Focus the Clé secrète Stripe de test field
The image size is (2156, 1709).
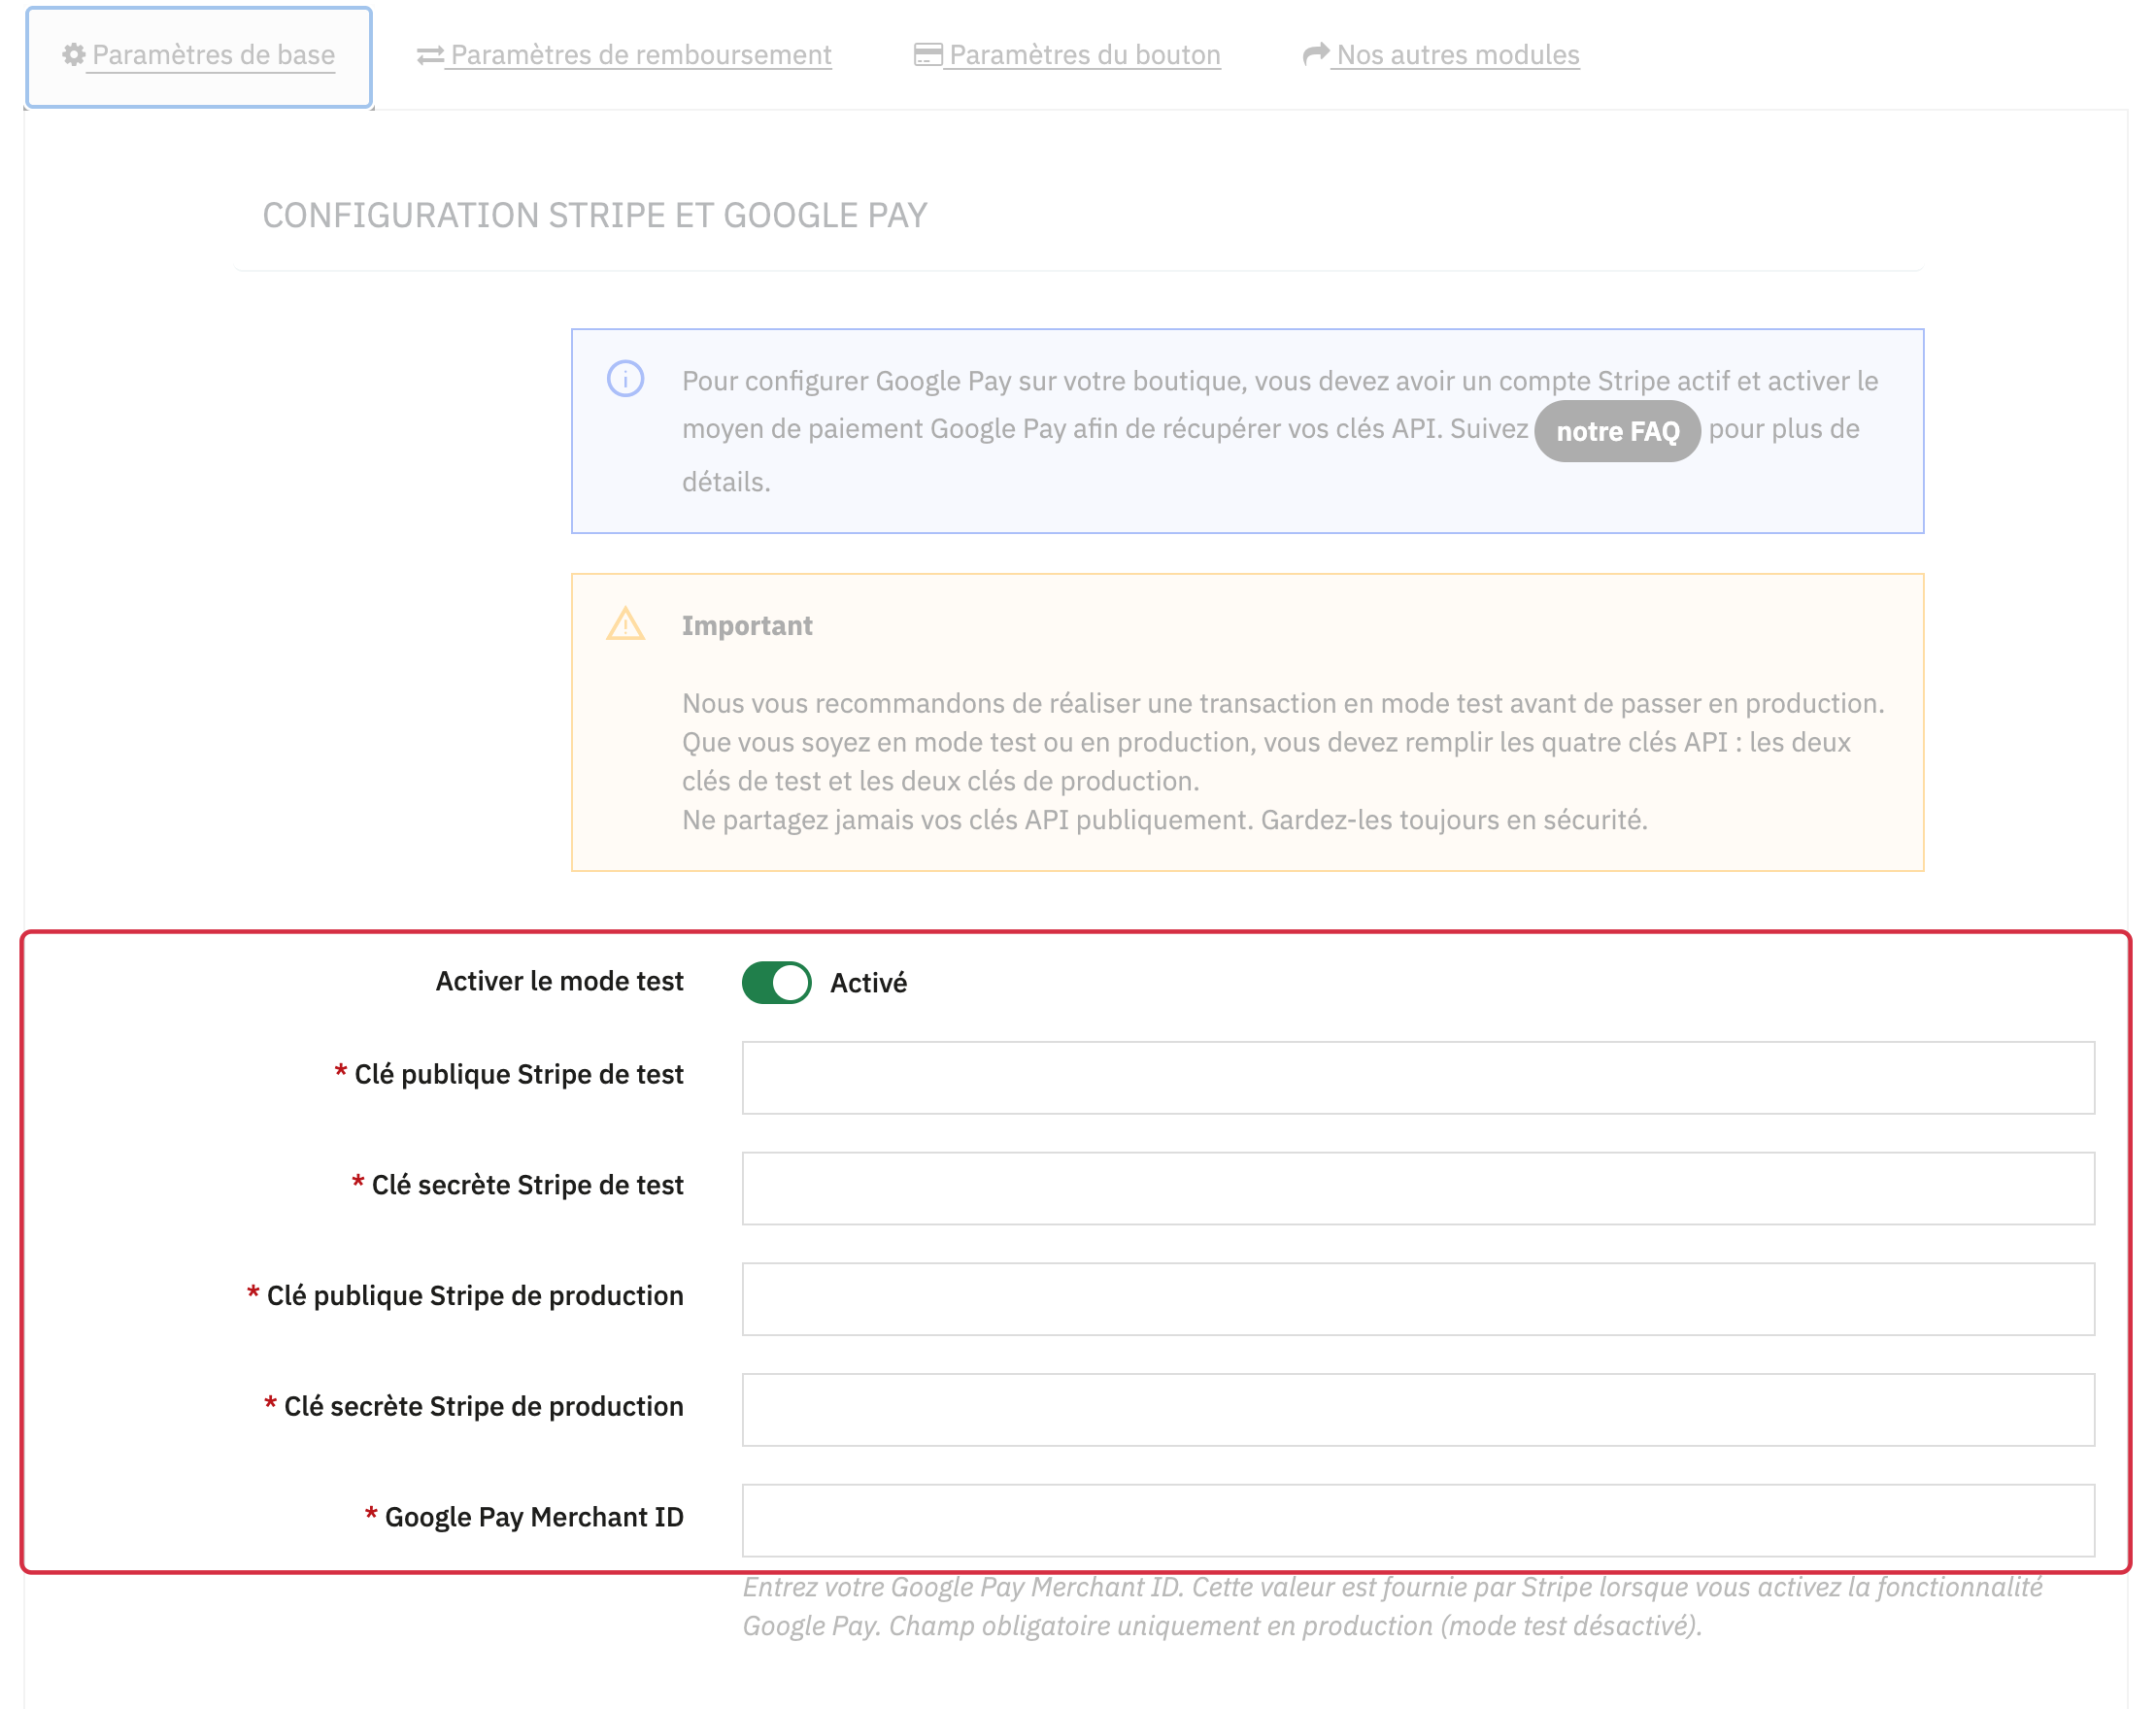coord(1418,1189)
